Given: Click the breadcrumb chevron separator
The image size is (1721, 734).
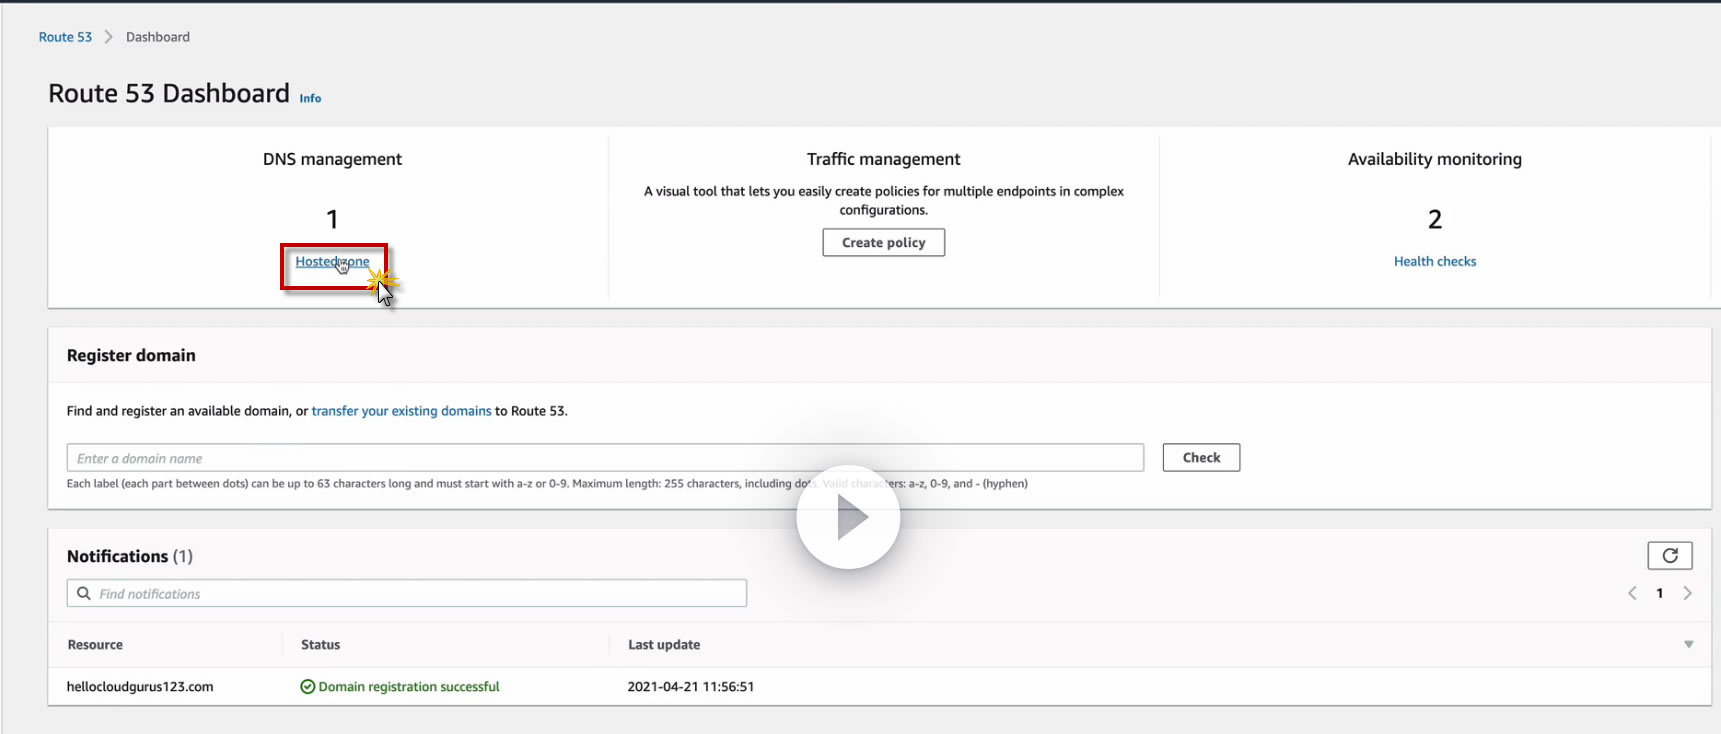Looking at the screenshot, I should pyautogui.click(x=109, y=37).
